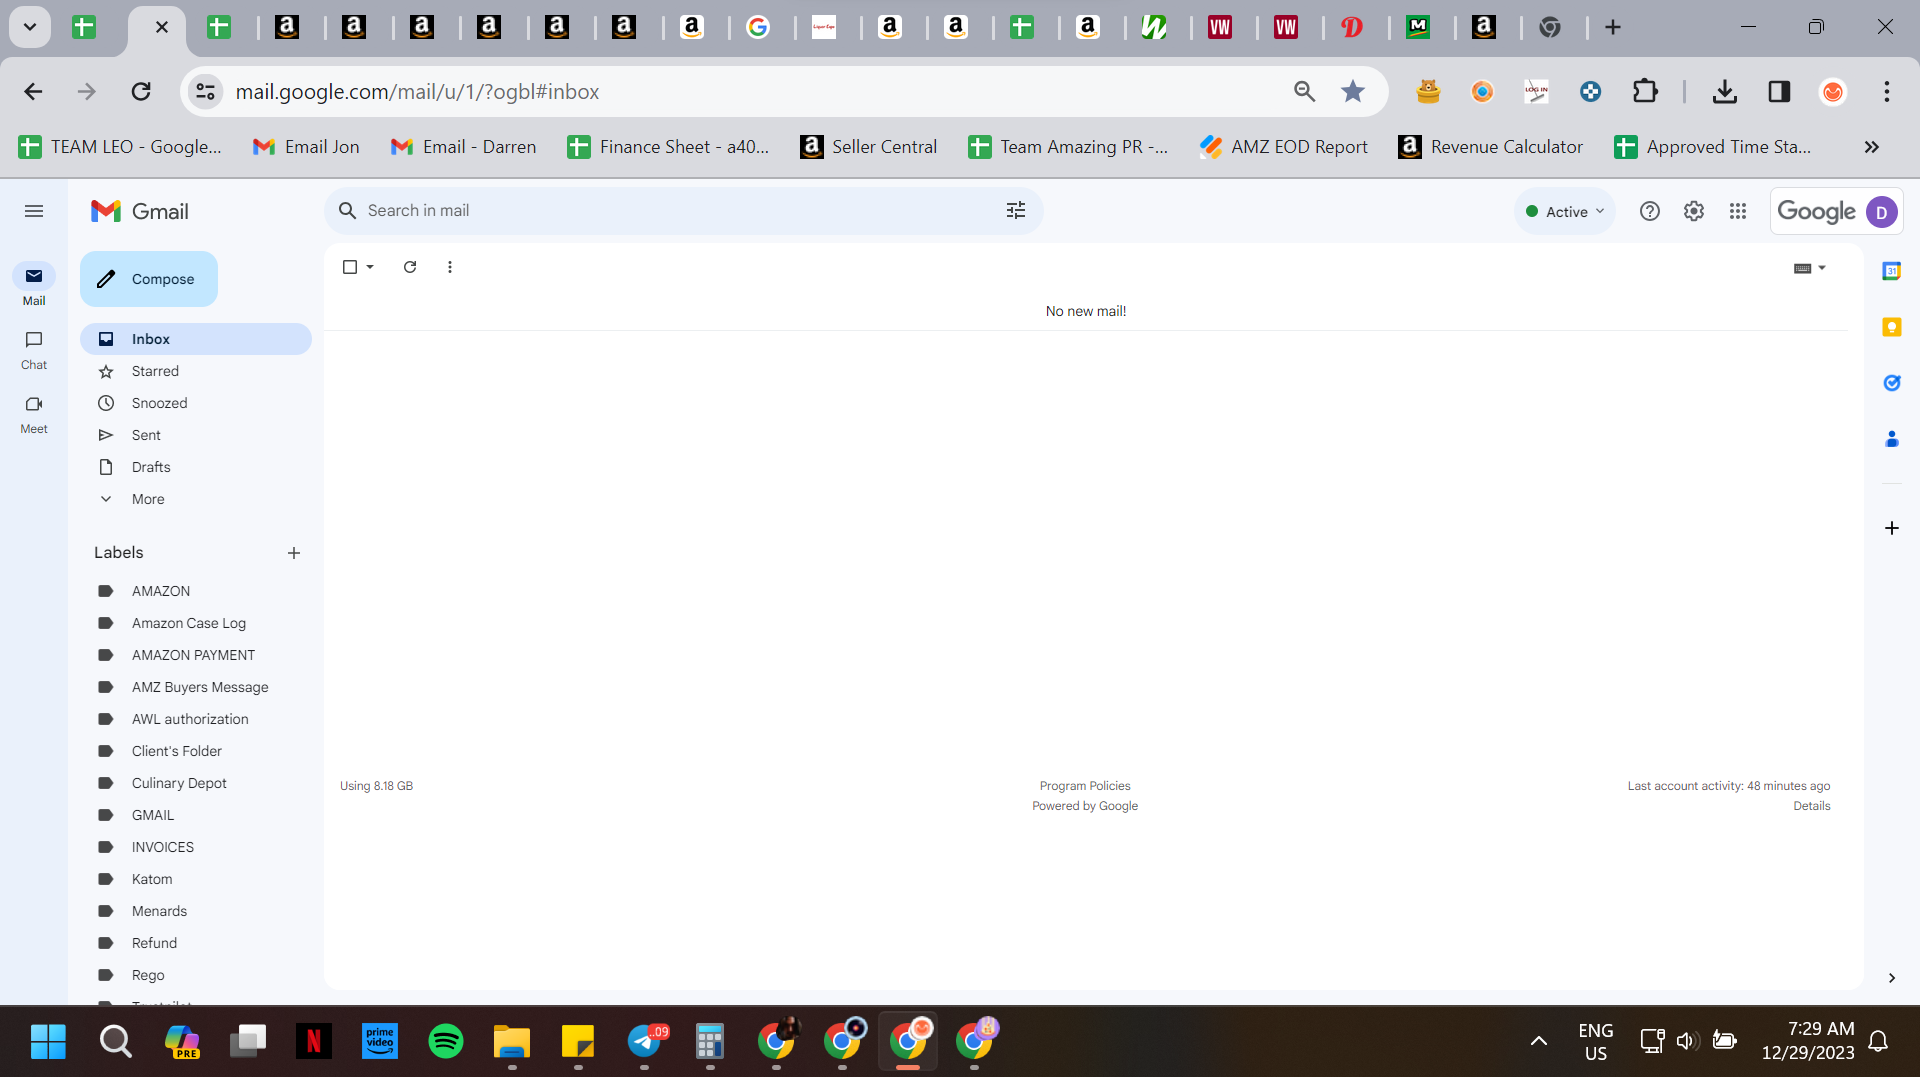Expand the More folders list
Viewport: 1920px width, 1077px height.
pos(196,499)
